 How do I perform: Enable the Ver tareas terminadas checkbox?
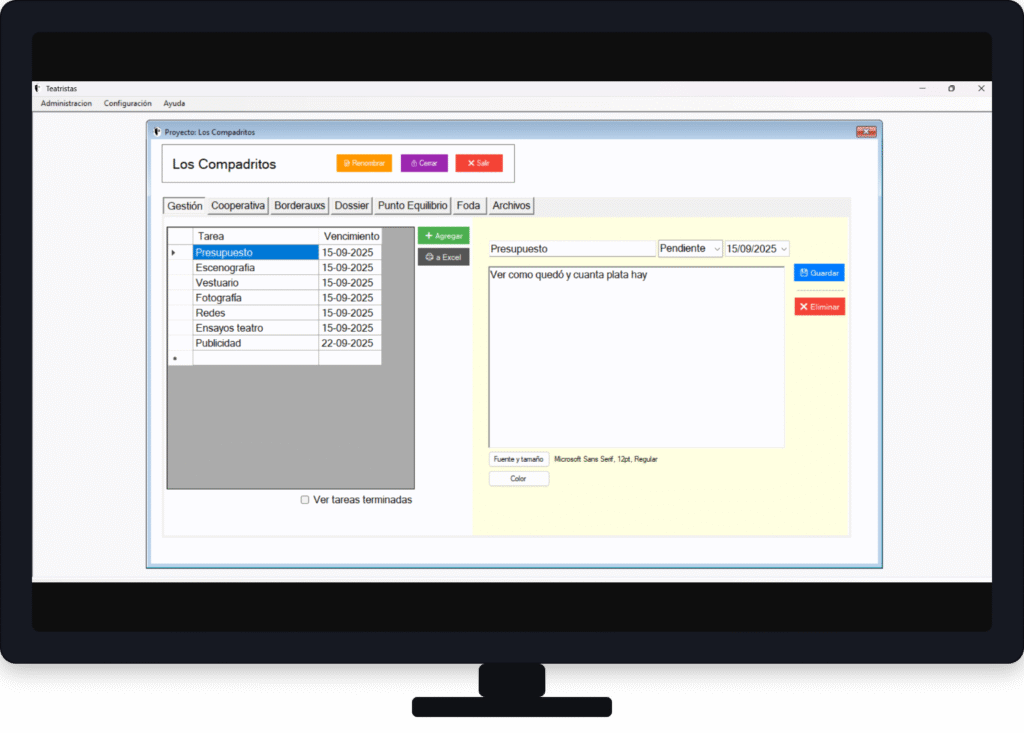[x=305, y=500]
